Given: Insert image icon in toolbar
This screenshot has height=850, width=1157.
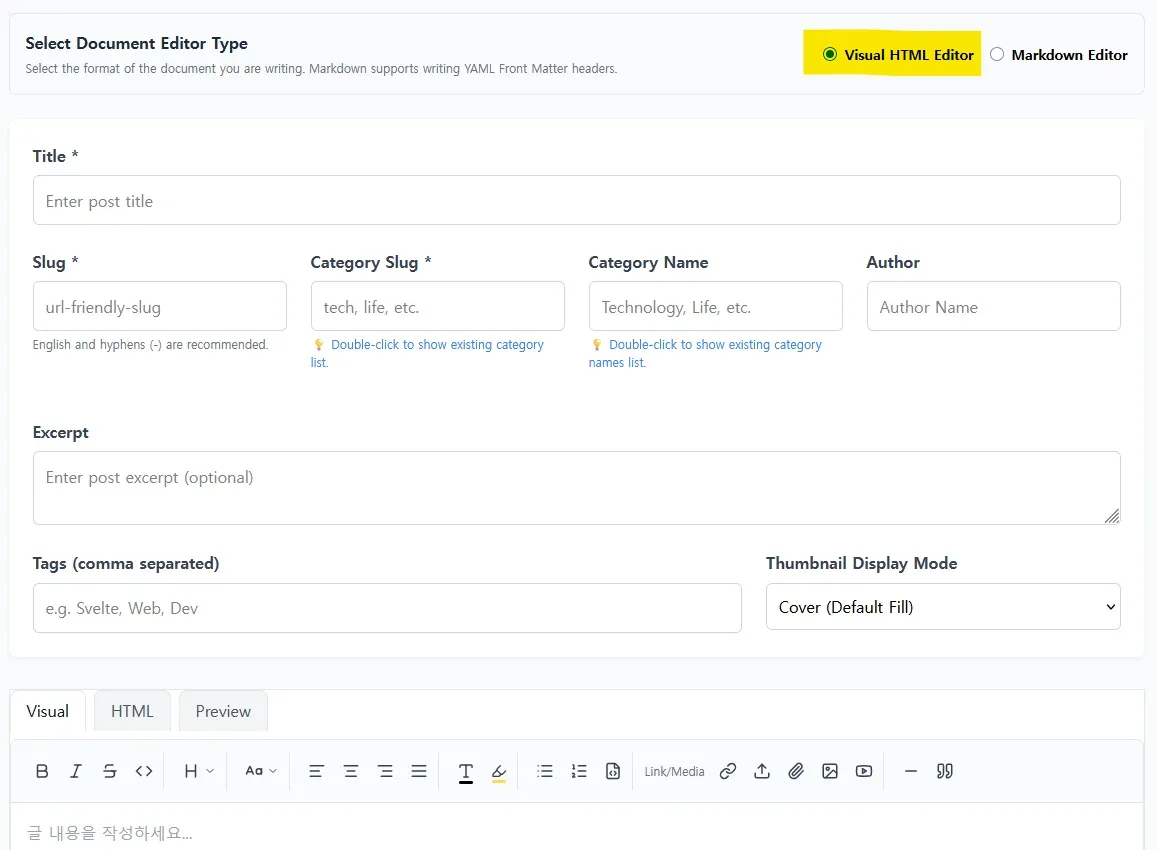Looking at the screenshot, I should (830, 771).
